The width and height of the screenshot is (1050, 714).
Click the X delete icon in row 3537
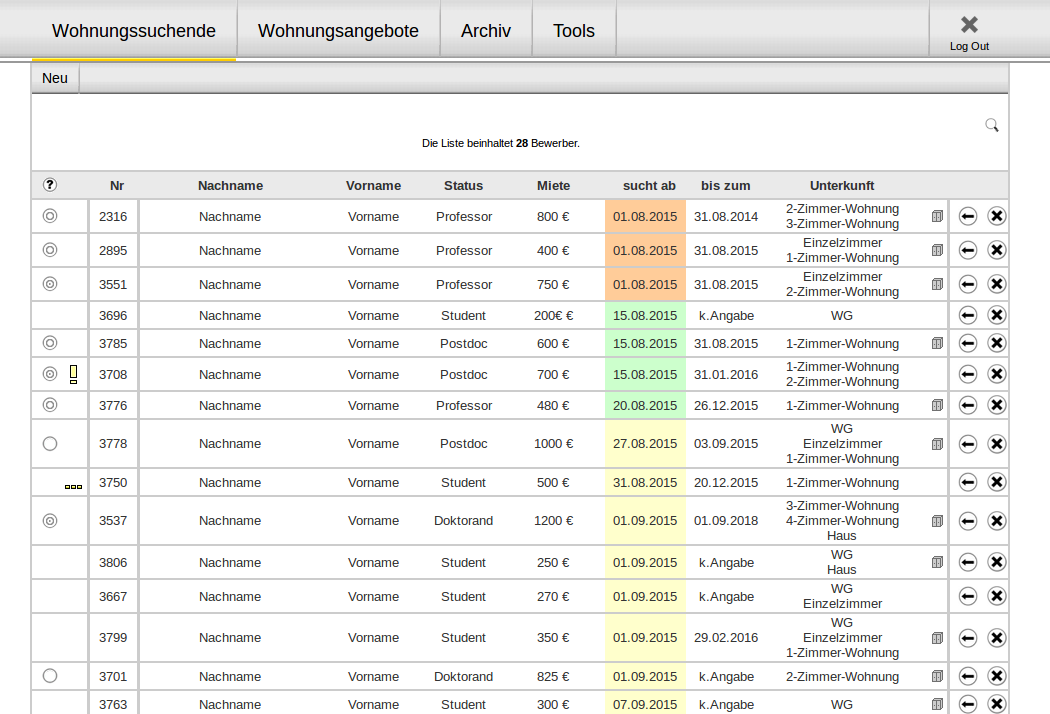click(996, 520)
